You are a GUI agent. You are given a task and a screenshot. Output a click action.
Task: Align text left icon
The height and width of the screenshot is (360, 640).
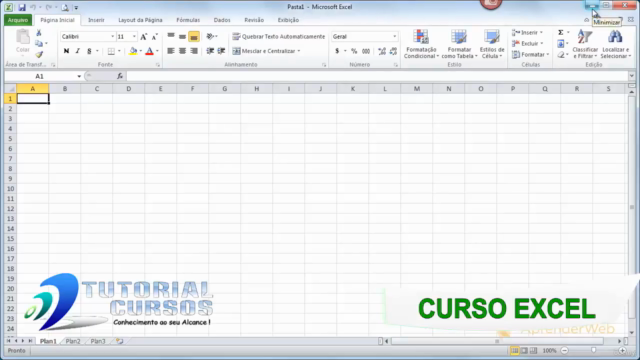(x=171, y=51)
